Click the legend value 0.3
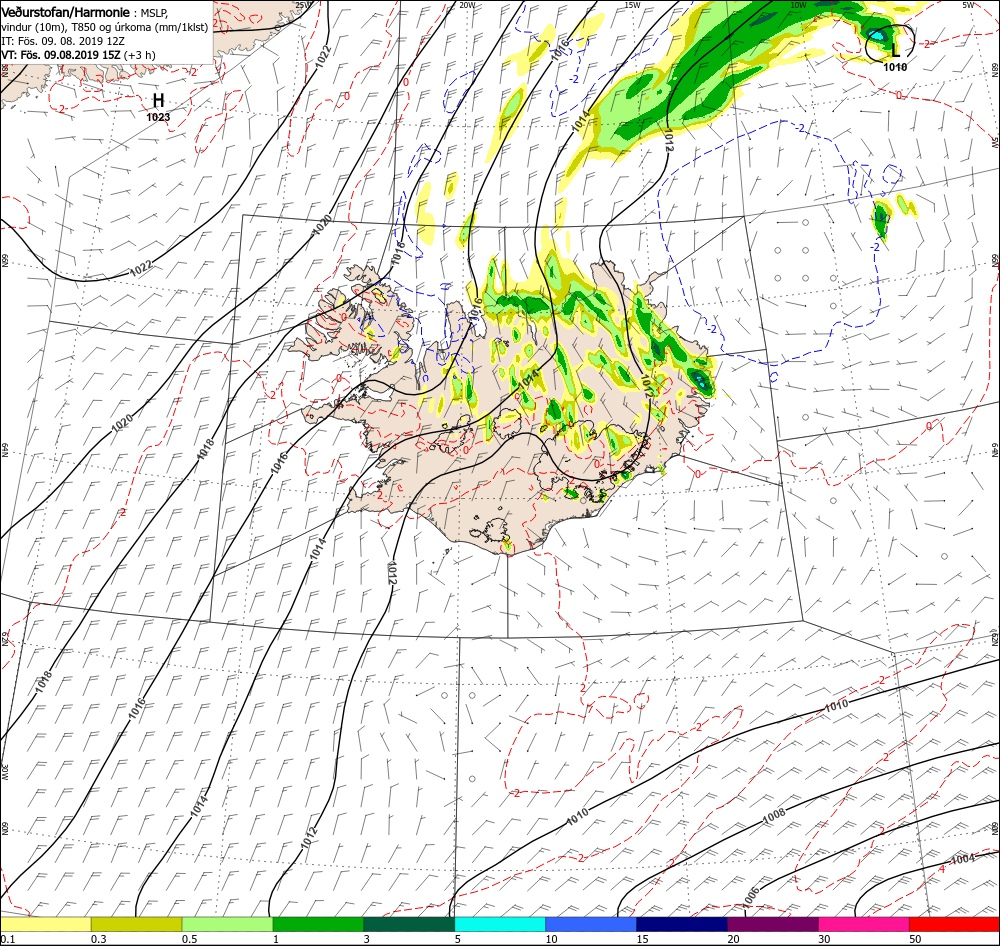This screenshot has height=946, width=1000. pos(99,939)
